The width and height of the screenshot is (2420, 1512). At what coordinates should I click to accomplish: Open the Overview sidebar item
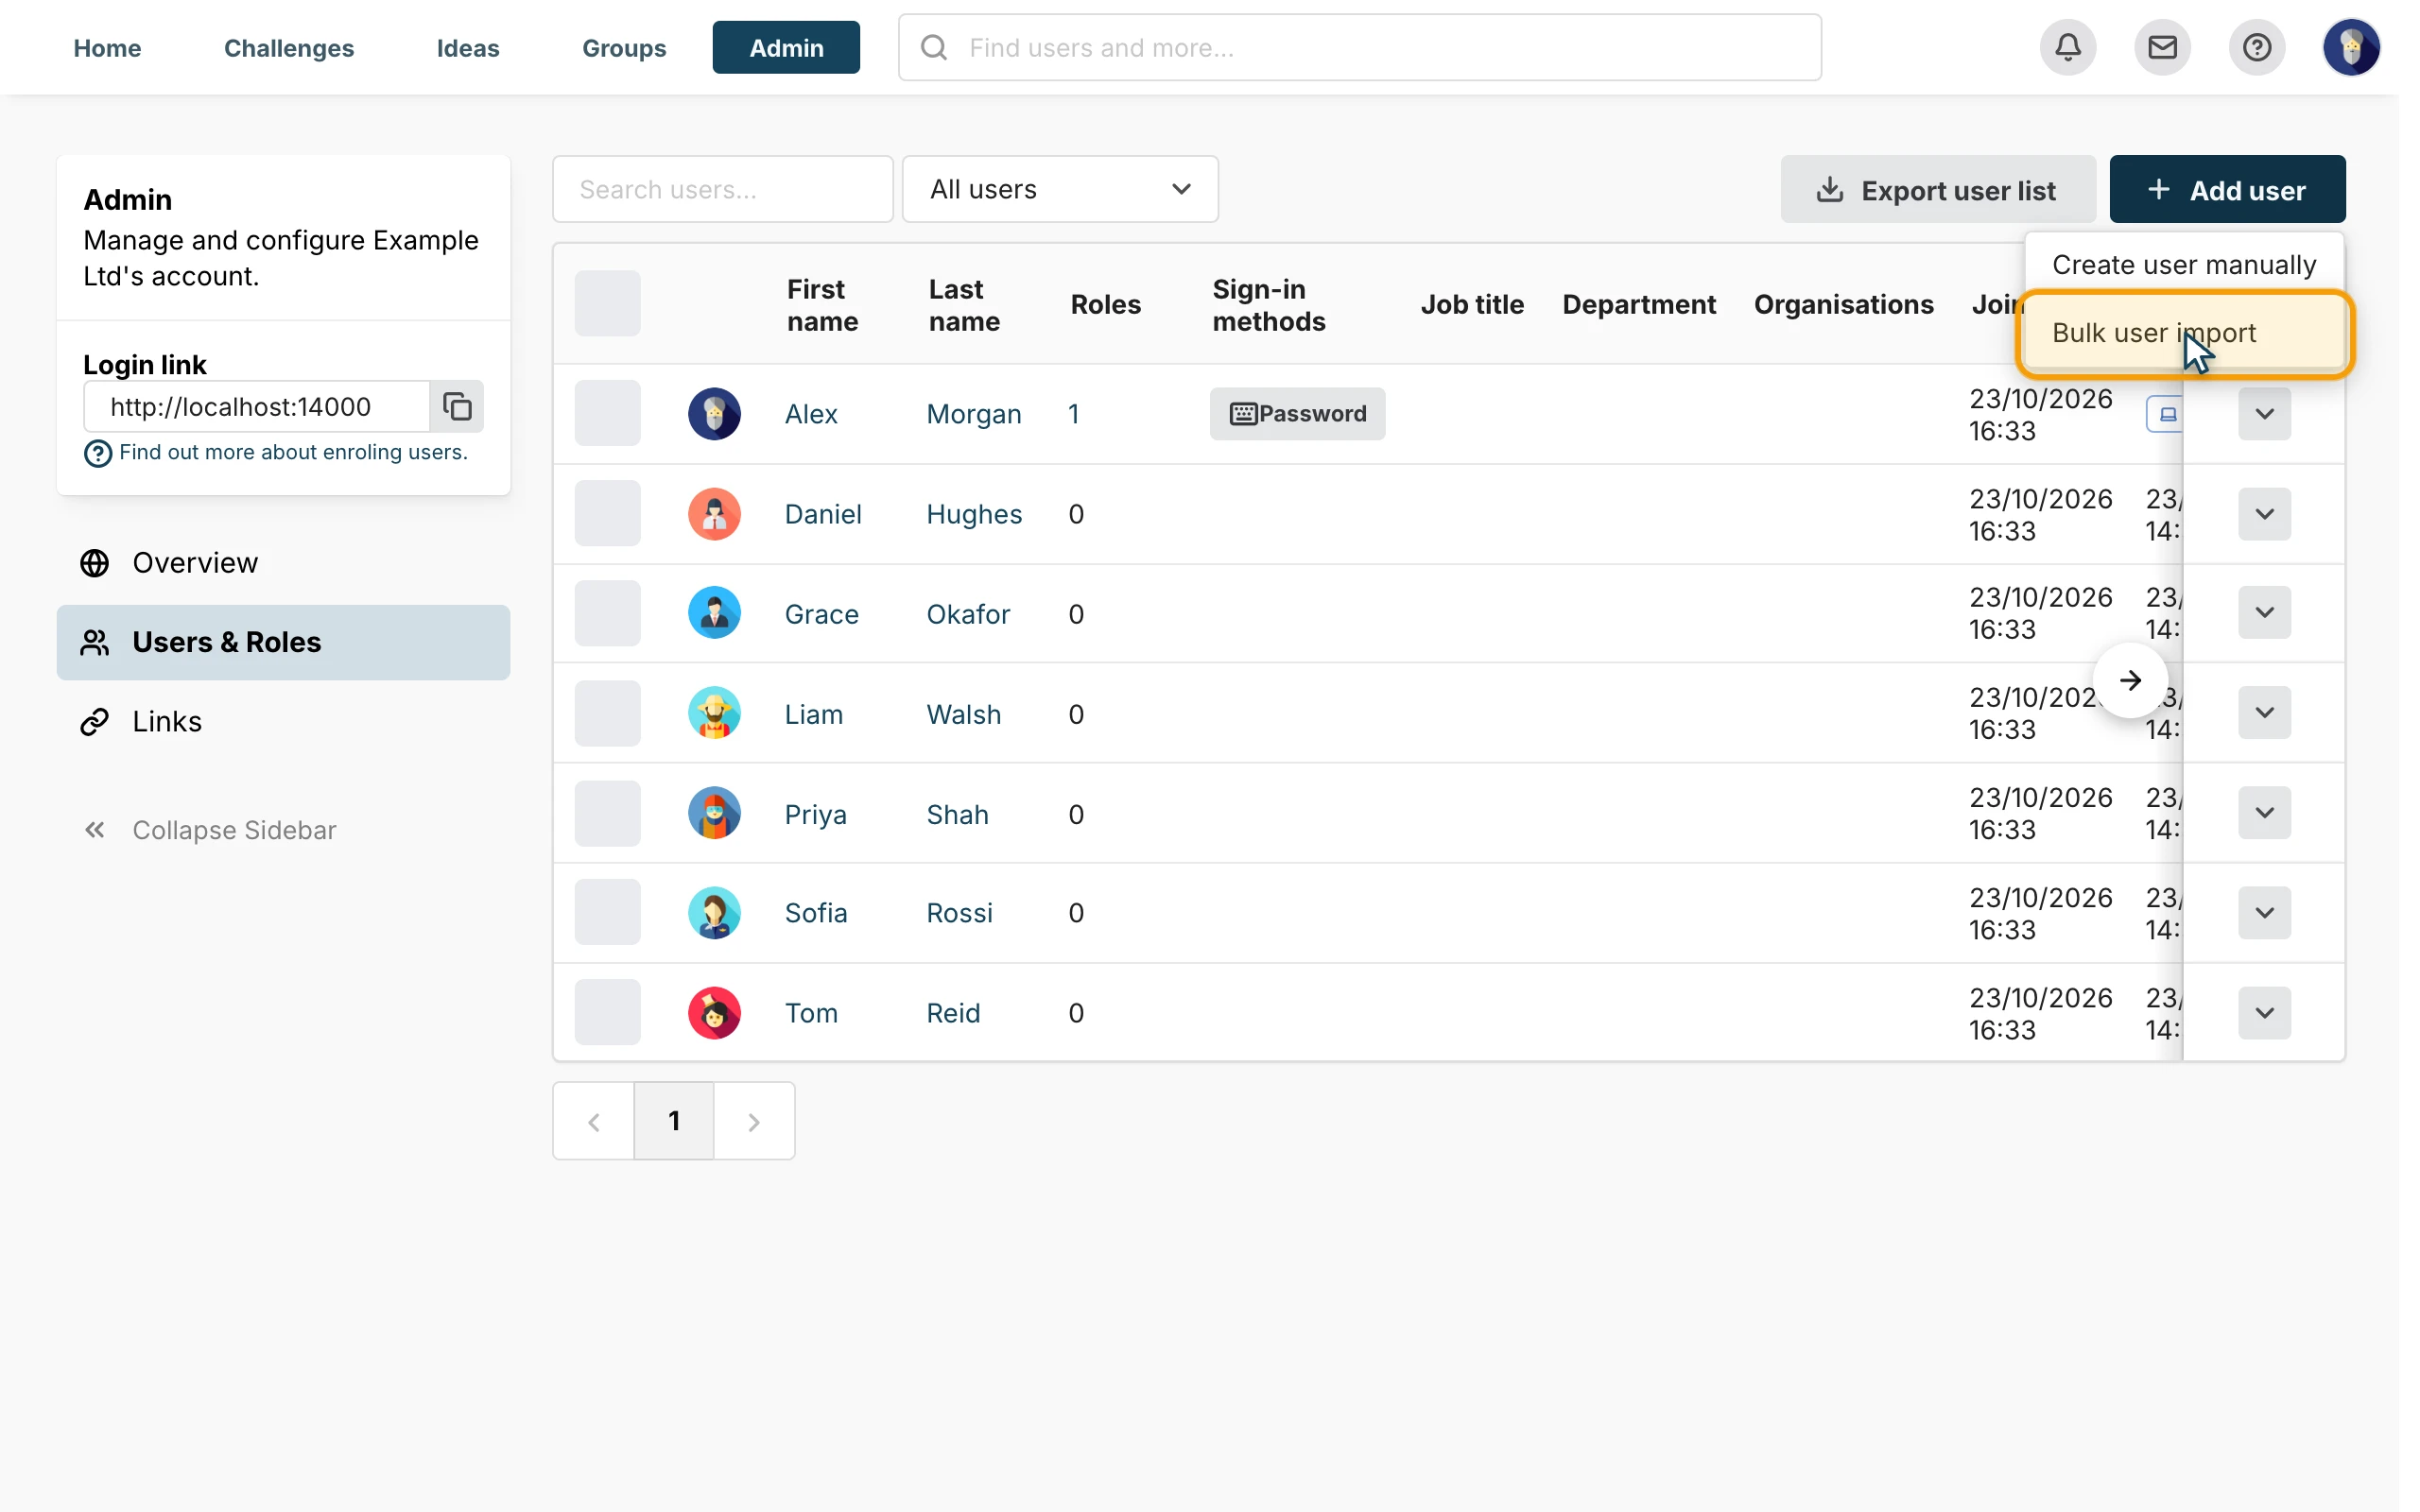(283, 563)
